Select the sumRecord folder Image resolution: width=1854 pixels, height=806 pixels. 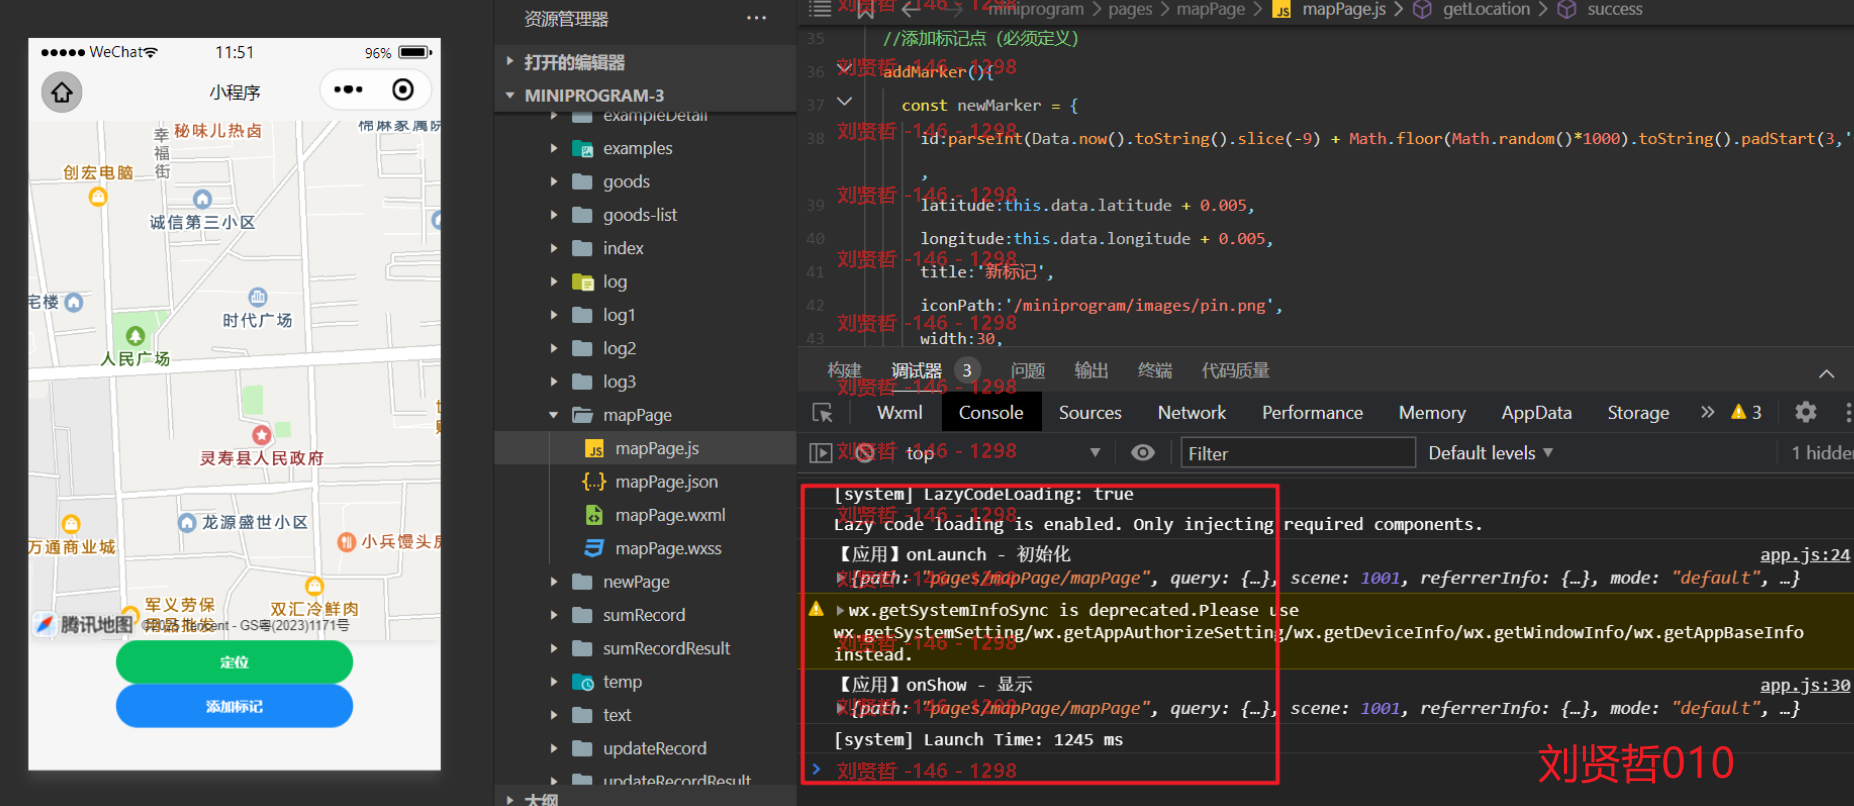(x=645, y=615)
